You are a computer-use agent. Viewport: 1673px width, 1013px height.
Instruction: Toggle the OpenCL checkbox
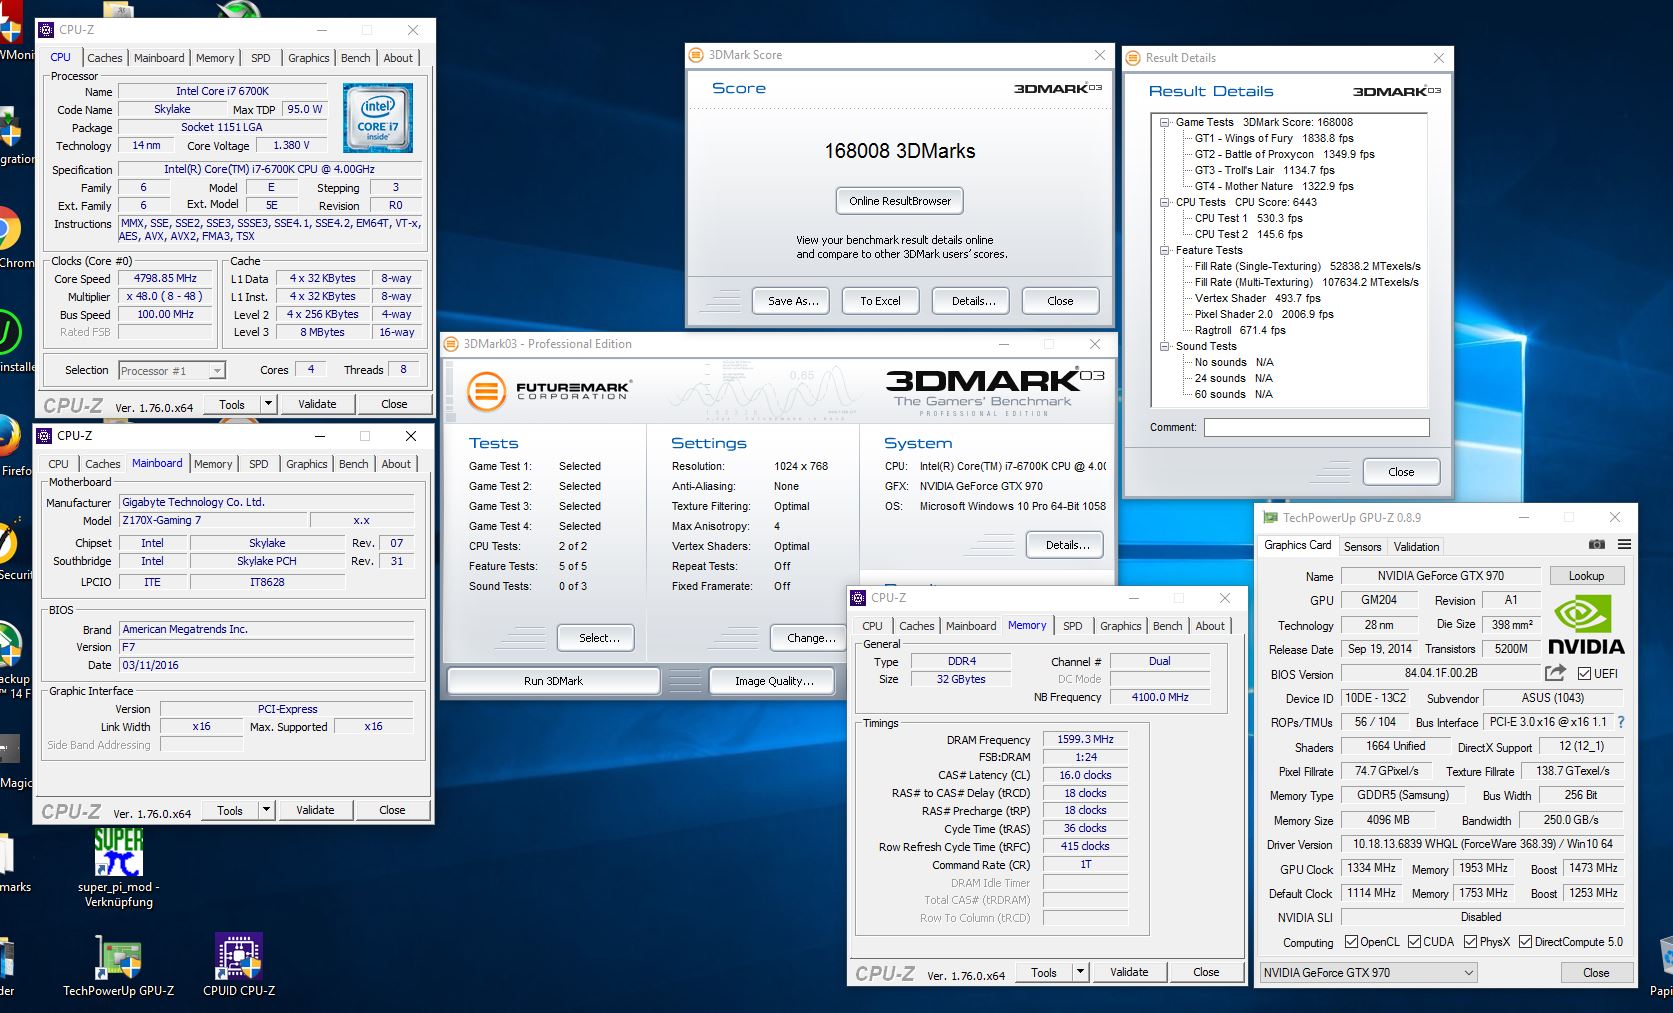point(1351,942)
